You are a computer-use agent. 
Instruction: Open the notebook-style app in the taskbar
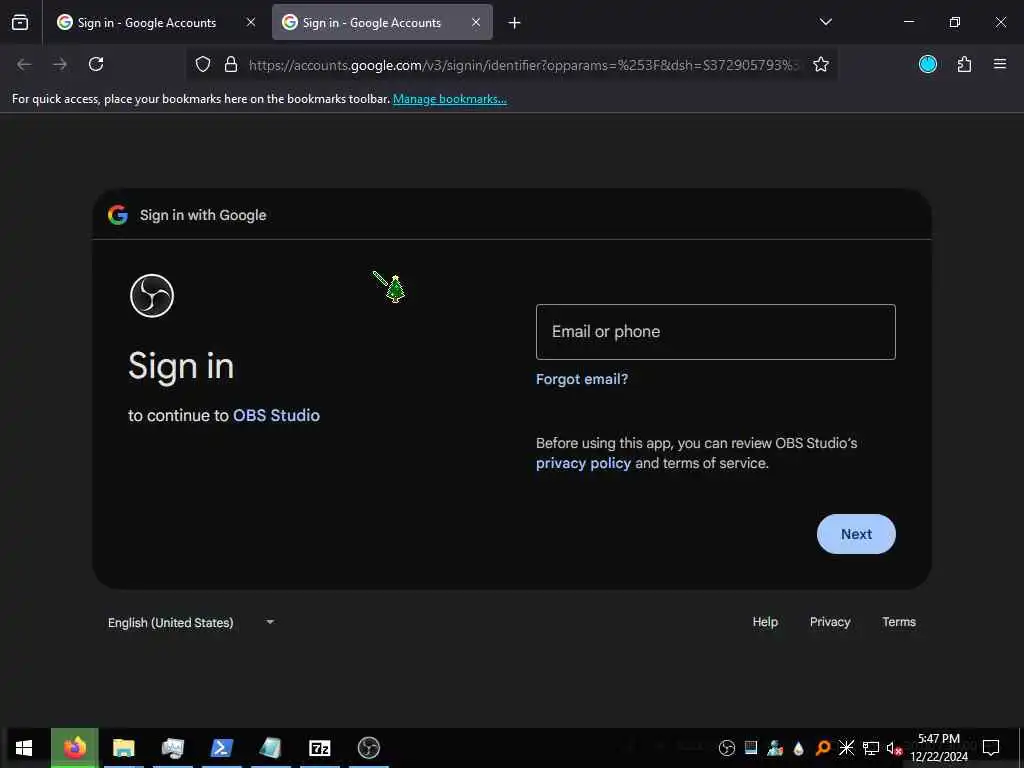(270, 748)
